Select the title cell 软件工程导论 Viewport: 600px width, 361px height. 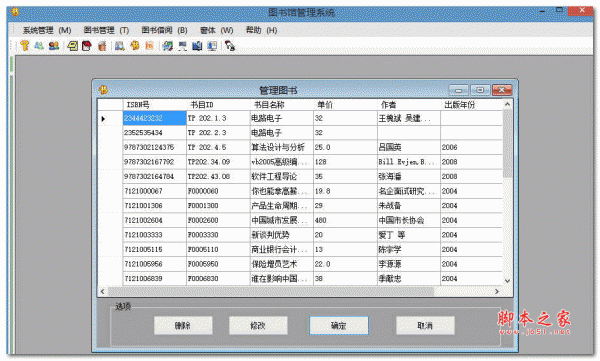coord(282,176)
